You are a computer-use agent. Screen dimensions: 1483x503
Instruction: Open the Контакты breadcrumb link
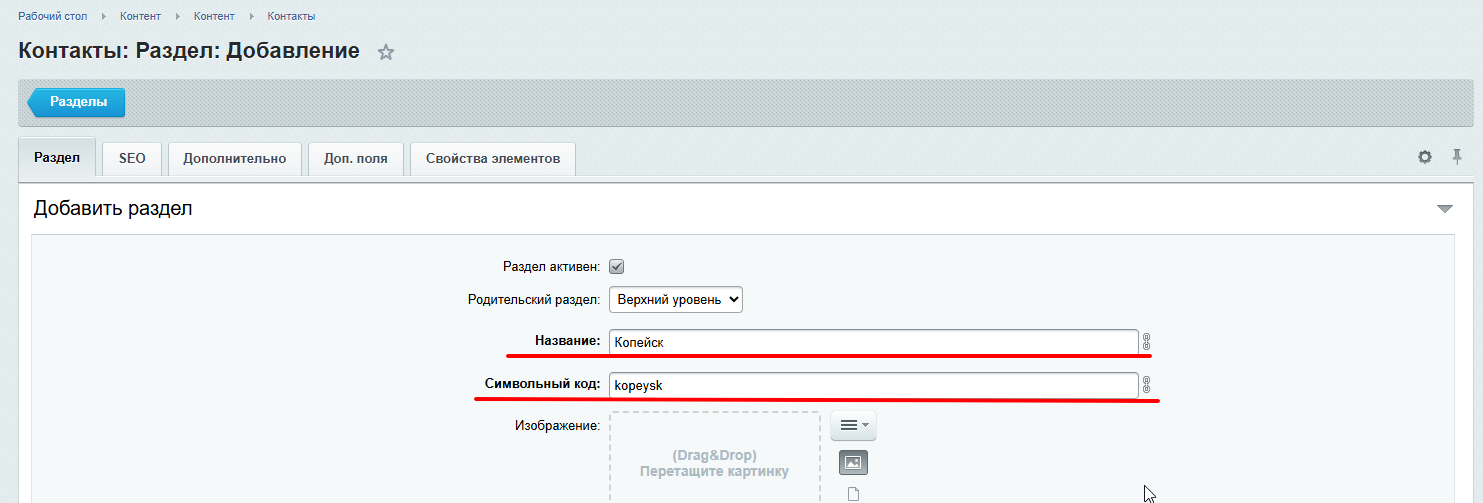click(291, 17)
